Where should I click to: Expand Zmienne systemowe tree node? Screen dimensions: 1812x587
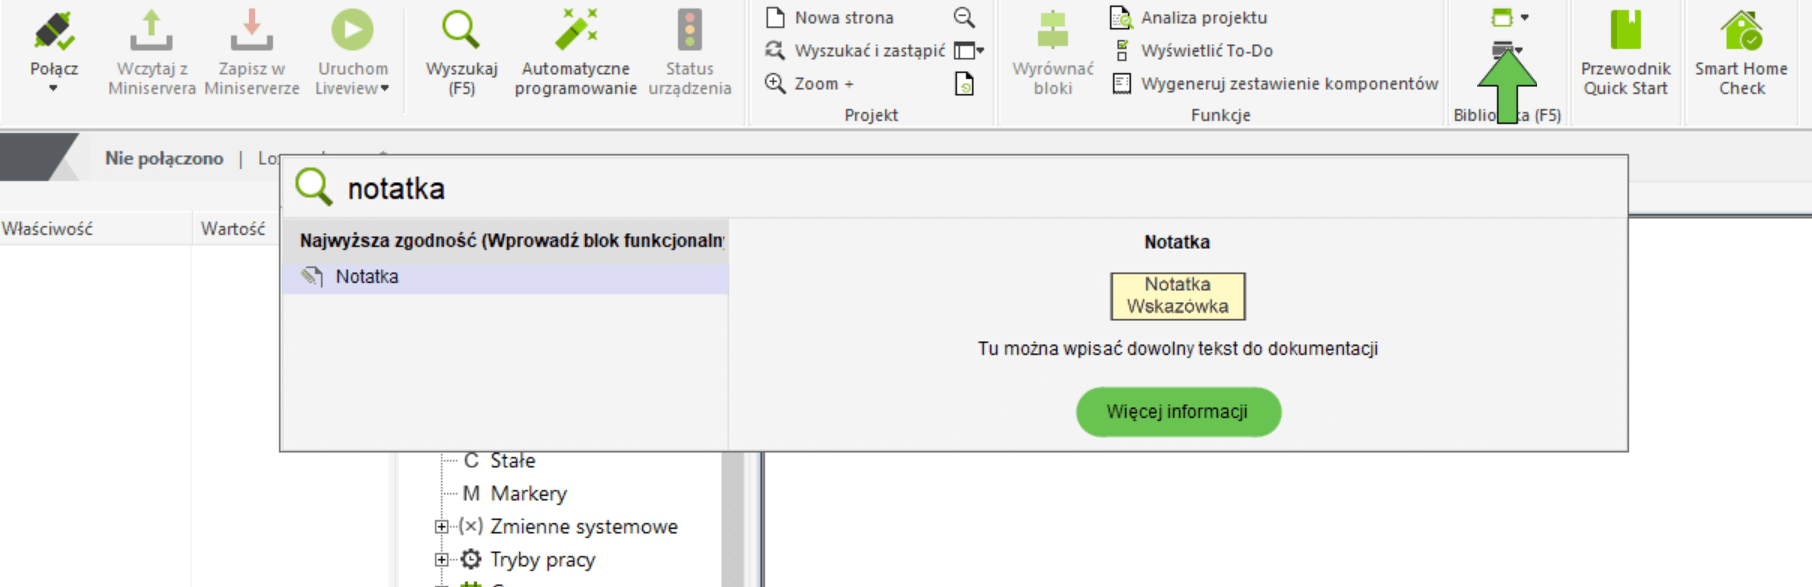coord(441,527)
